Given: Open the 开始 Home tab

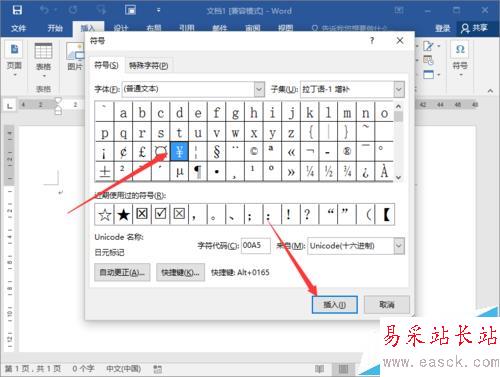Looking at the screenshot, I should point(55,28).
